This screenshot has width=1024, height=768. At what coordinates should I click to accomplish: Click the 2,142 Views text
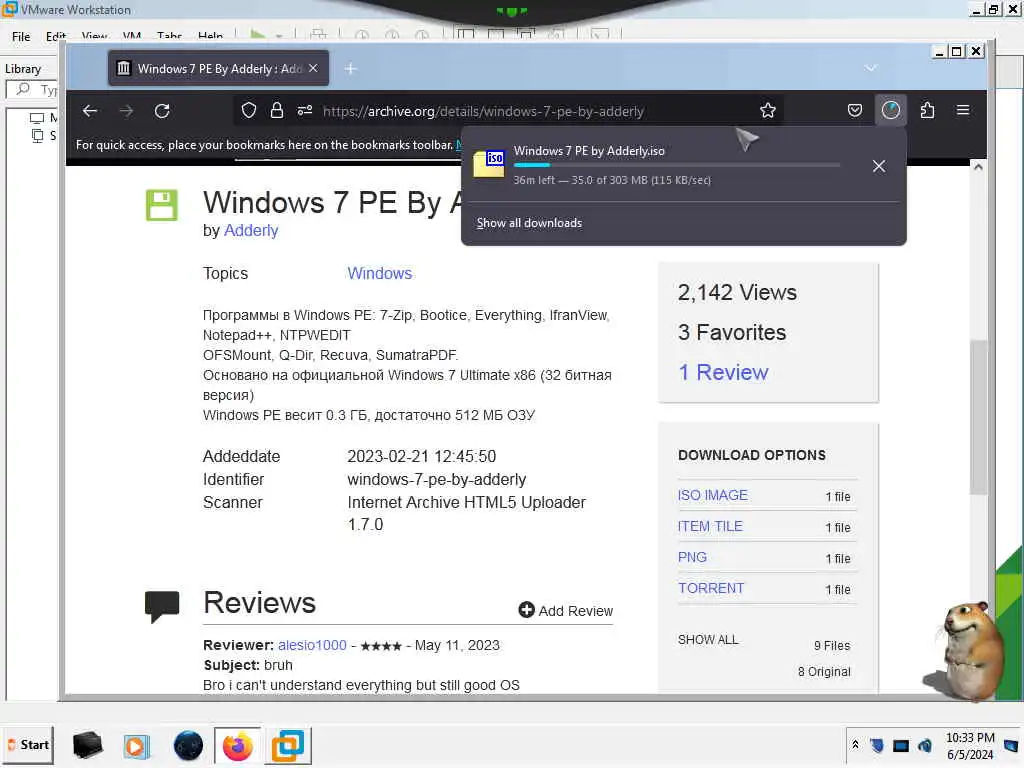737,293
